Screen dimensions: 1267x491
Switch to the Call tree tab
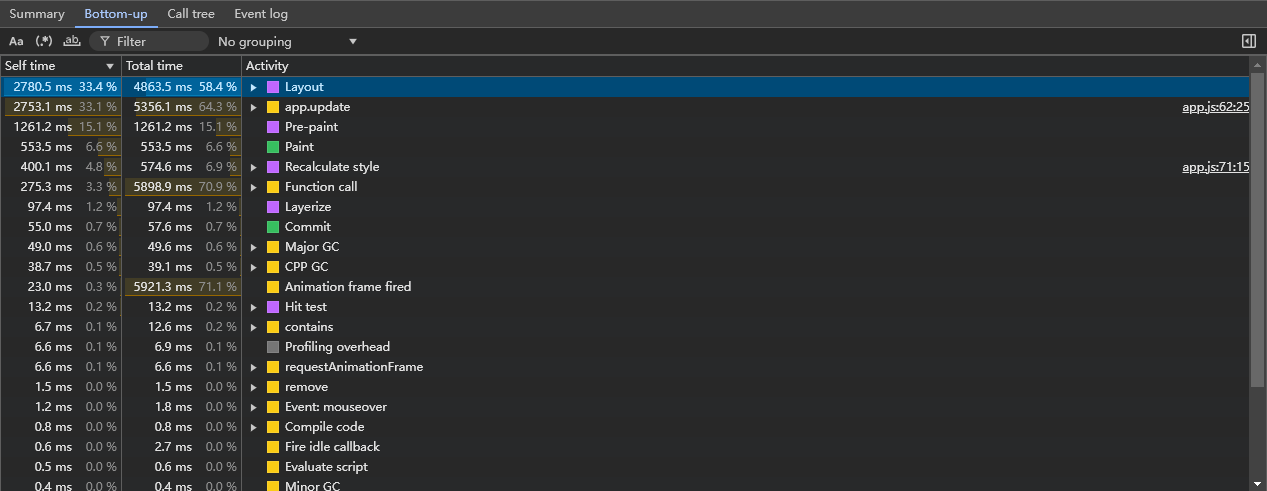pyautogui.click(x=191, y=14)
